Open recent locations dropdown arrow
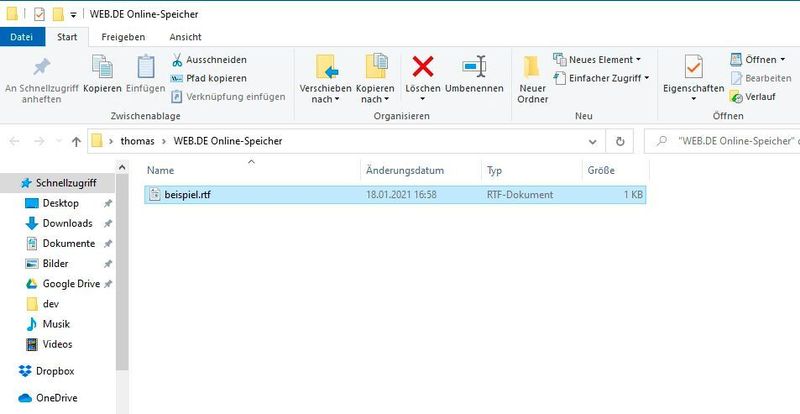Screen dimensions: 800x414 point(59,141)
